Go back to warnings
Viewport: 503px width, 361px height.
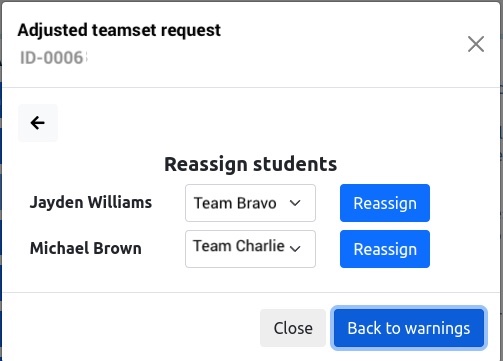[409, 328]
